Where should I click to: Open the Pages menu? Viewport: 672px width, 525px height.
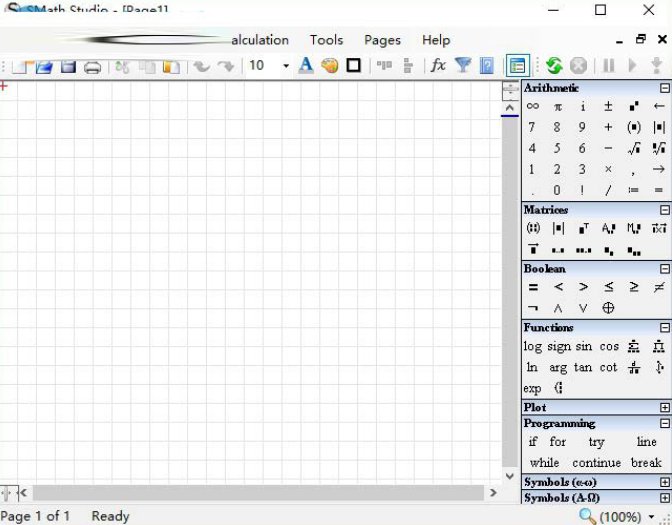click(382, 40)
